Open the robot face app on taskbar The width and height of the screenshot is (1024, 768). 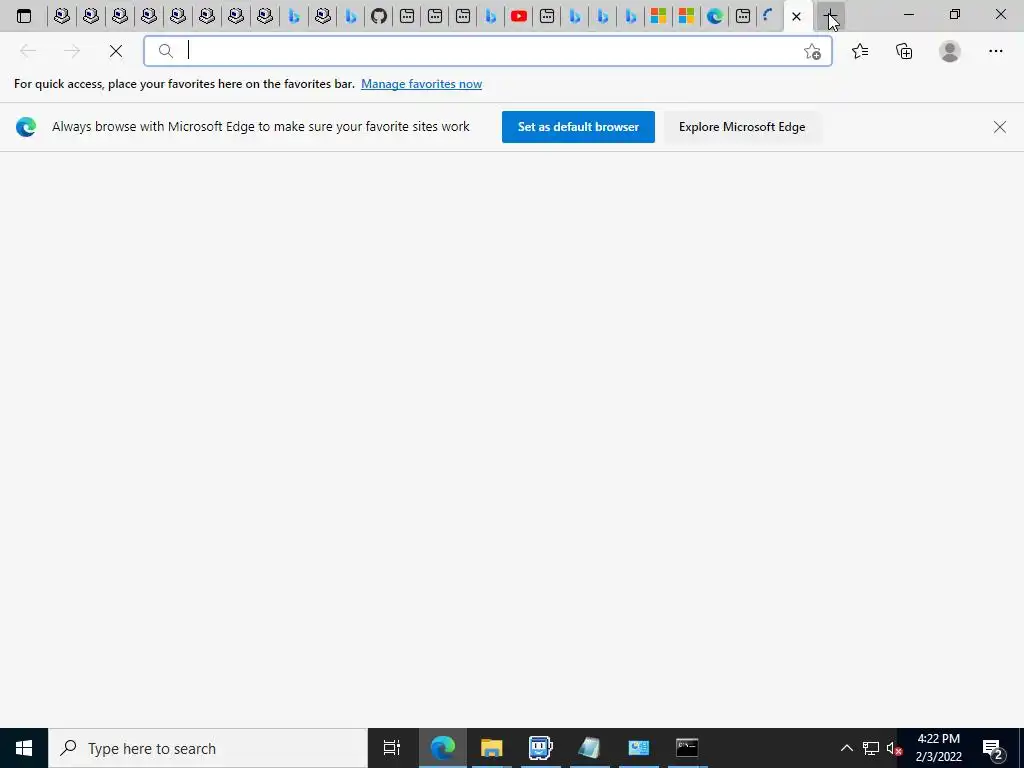pyautogui.click(x=541, y=748)
